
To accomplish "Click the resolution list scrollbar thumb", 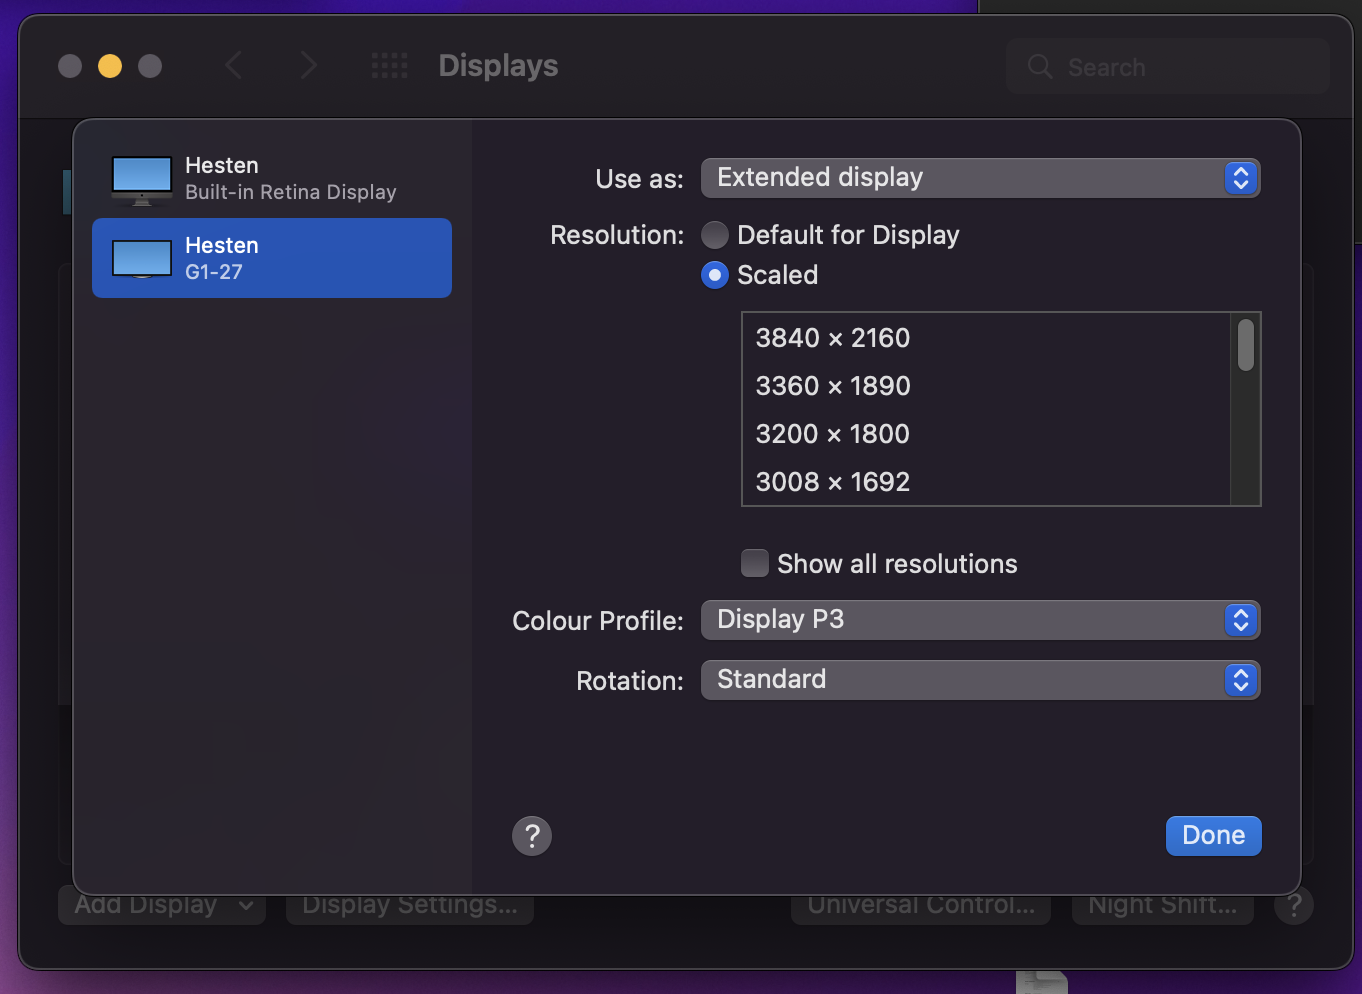I will tap(1245, 345).
